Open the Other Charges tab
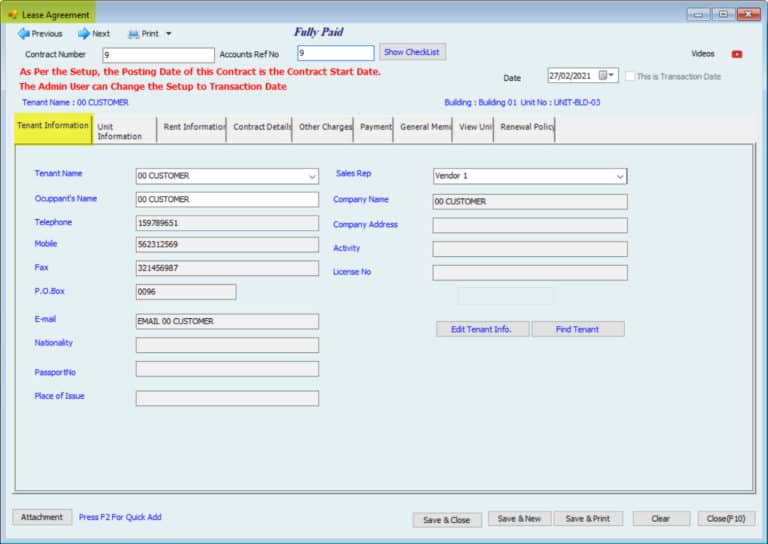 [x=323, y=130]
